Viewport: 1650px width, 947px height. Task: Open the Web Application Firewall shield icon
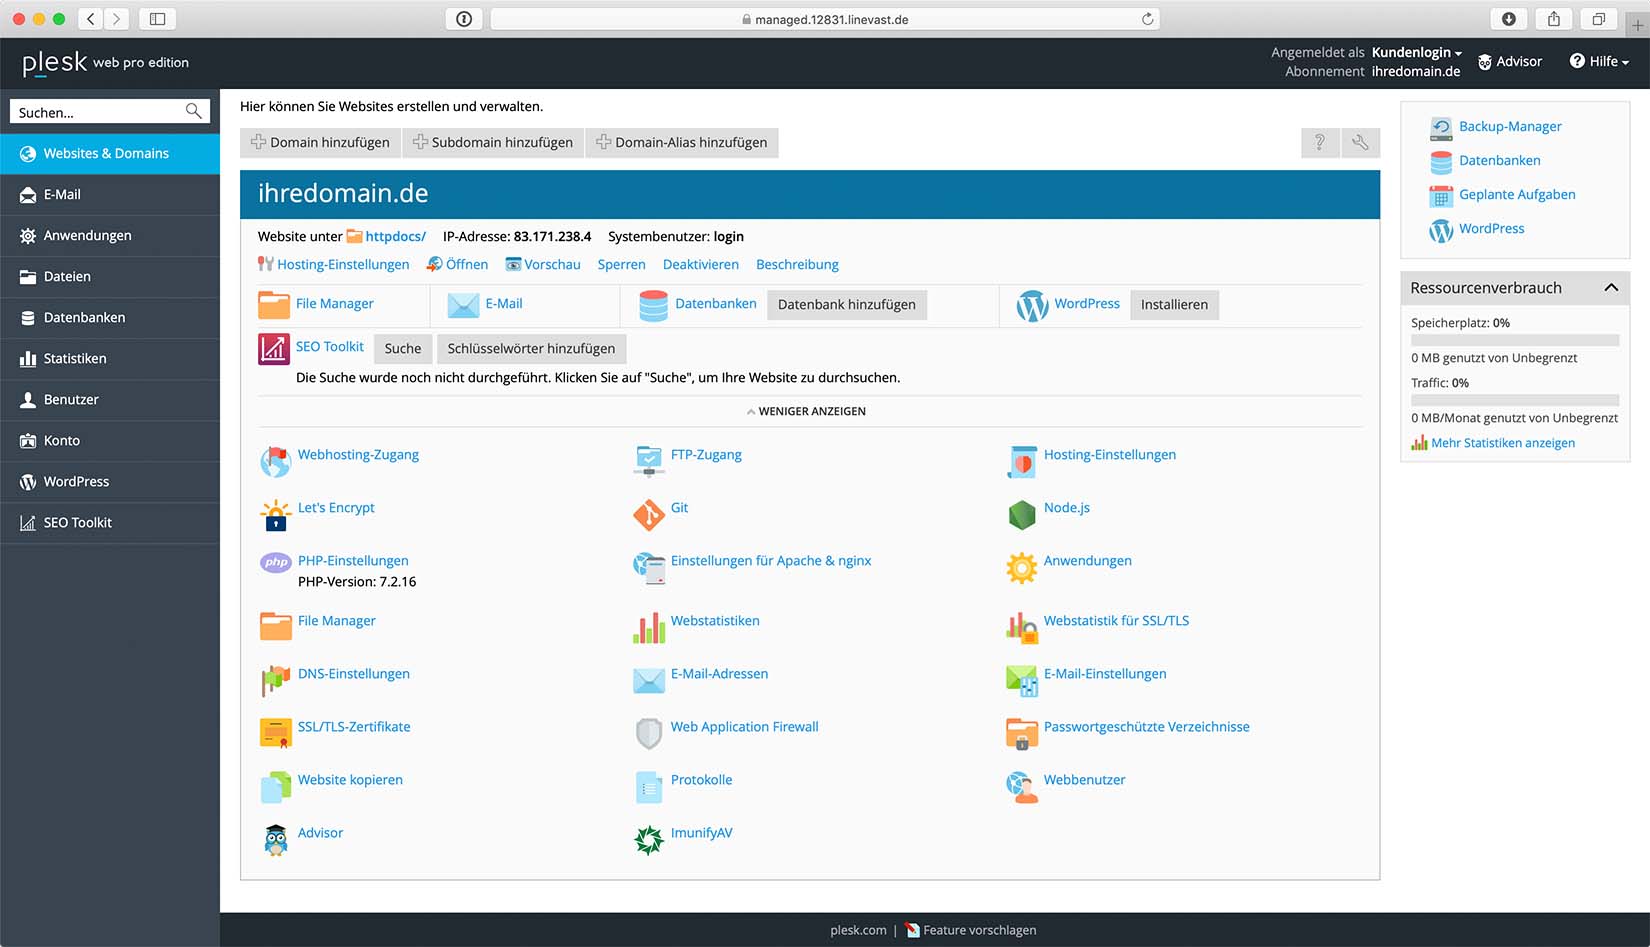pyautogui.click(x=649, y=733)
